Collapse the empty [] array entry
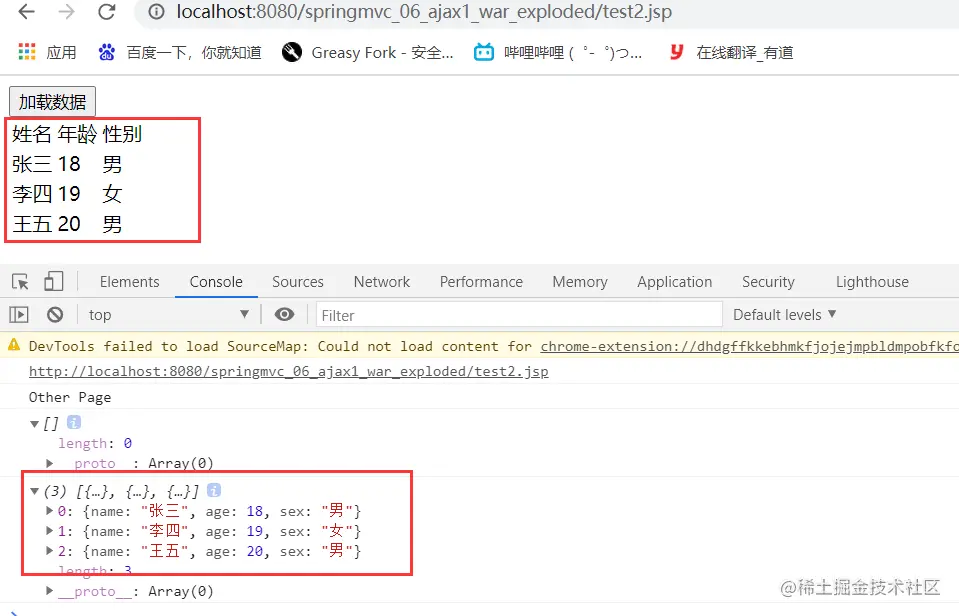Screen dimensions: 959x616 tap(34, 423)
